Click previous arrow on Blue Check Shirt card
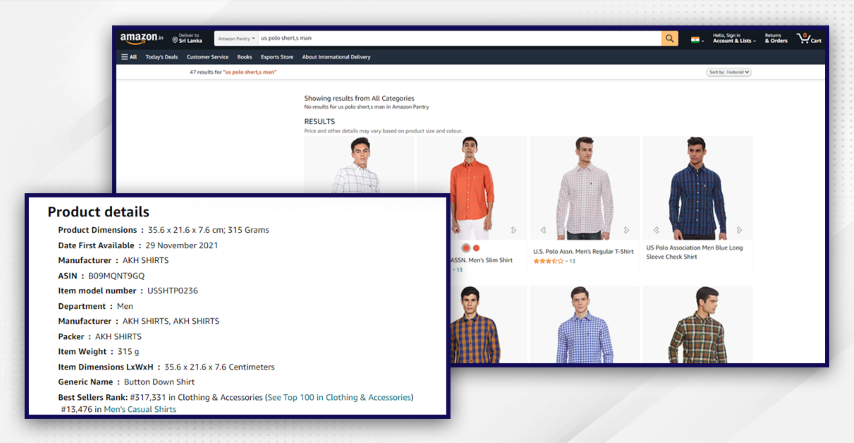Viewport: 854px width, 443px height. pyautogui.click(x=656, y=230)
